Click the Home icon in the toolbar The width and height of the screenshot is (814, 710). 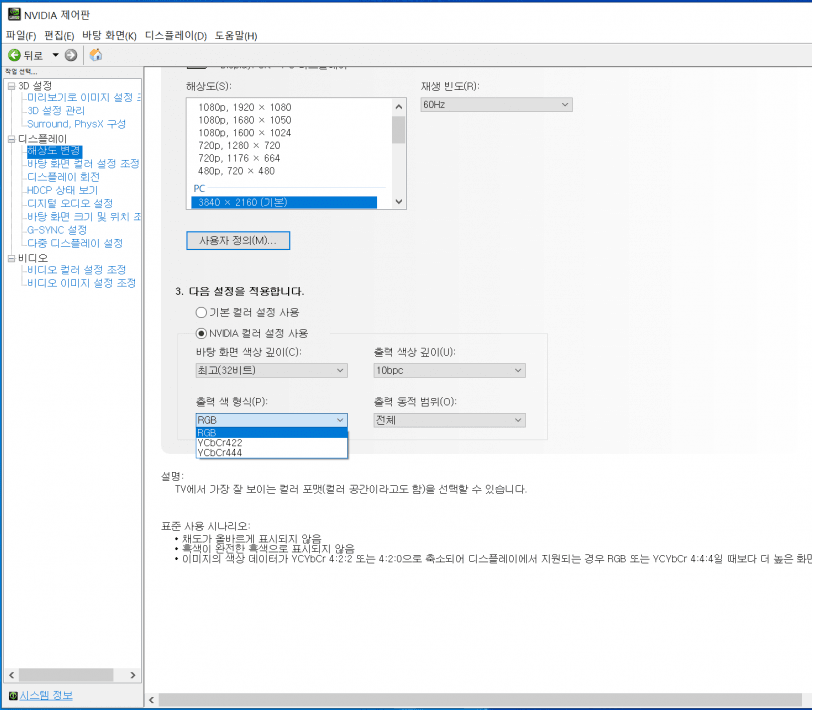96,55
